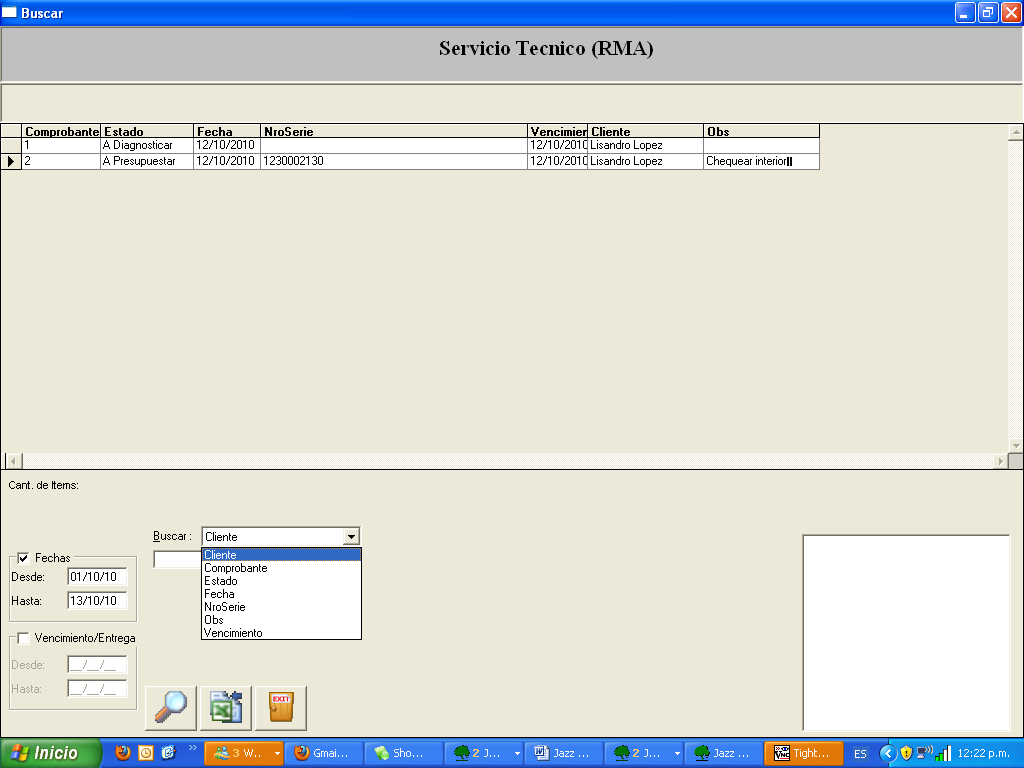
Task: Open the Inicio start button
Action: click(51, 753)
